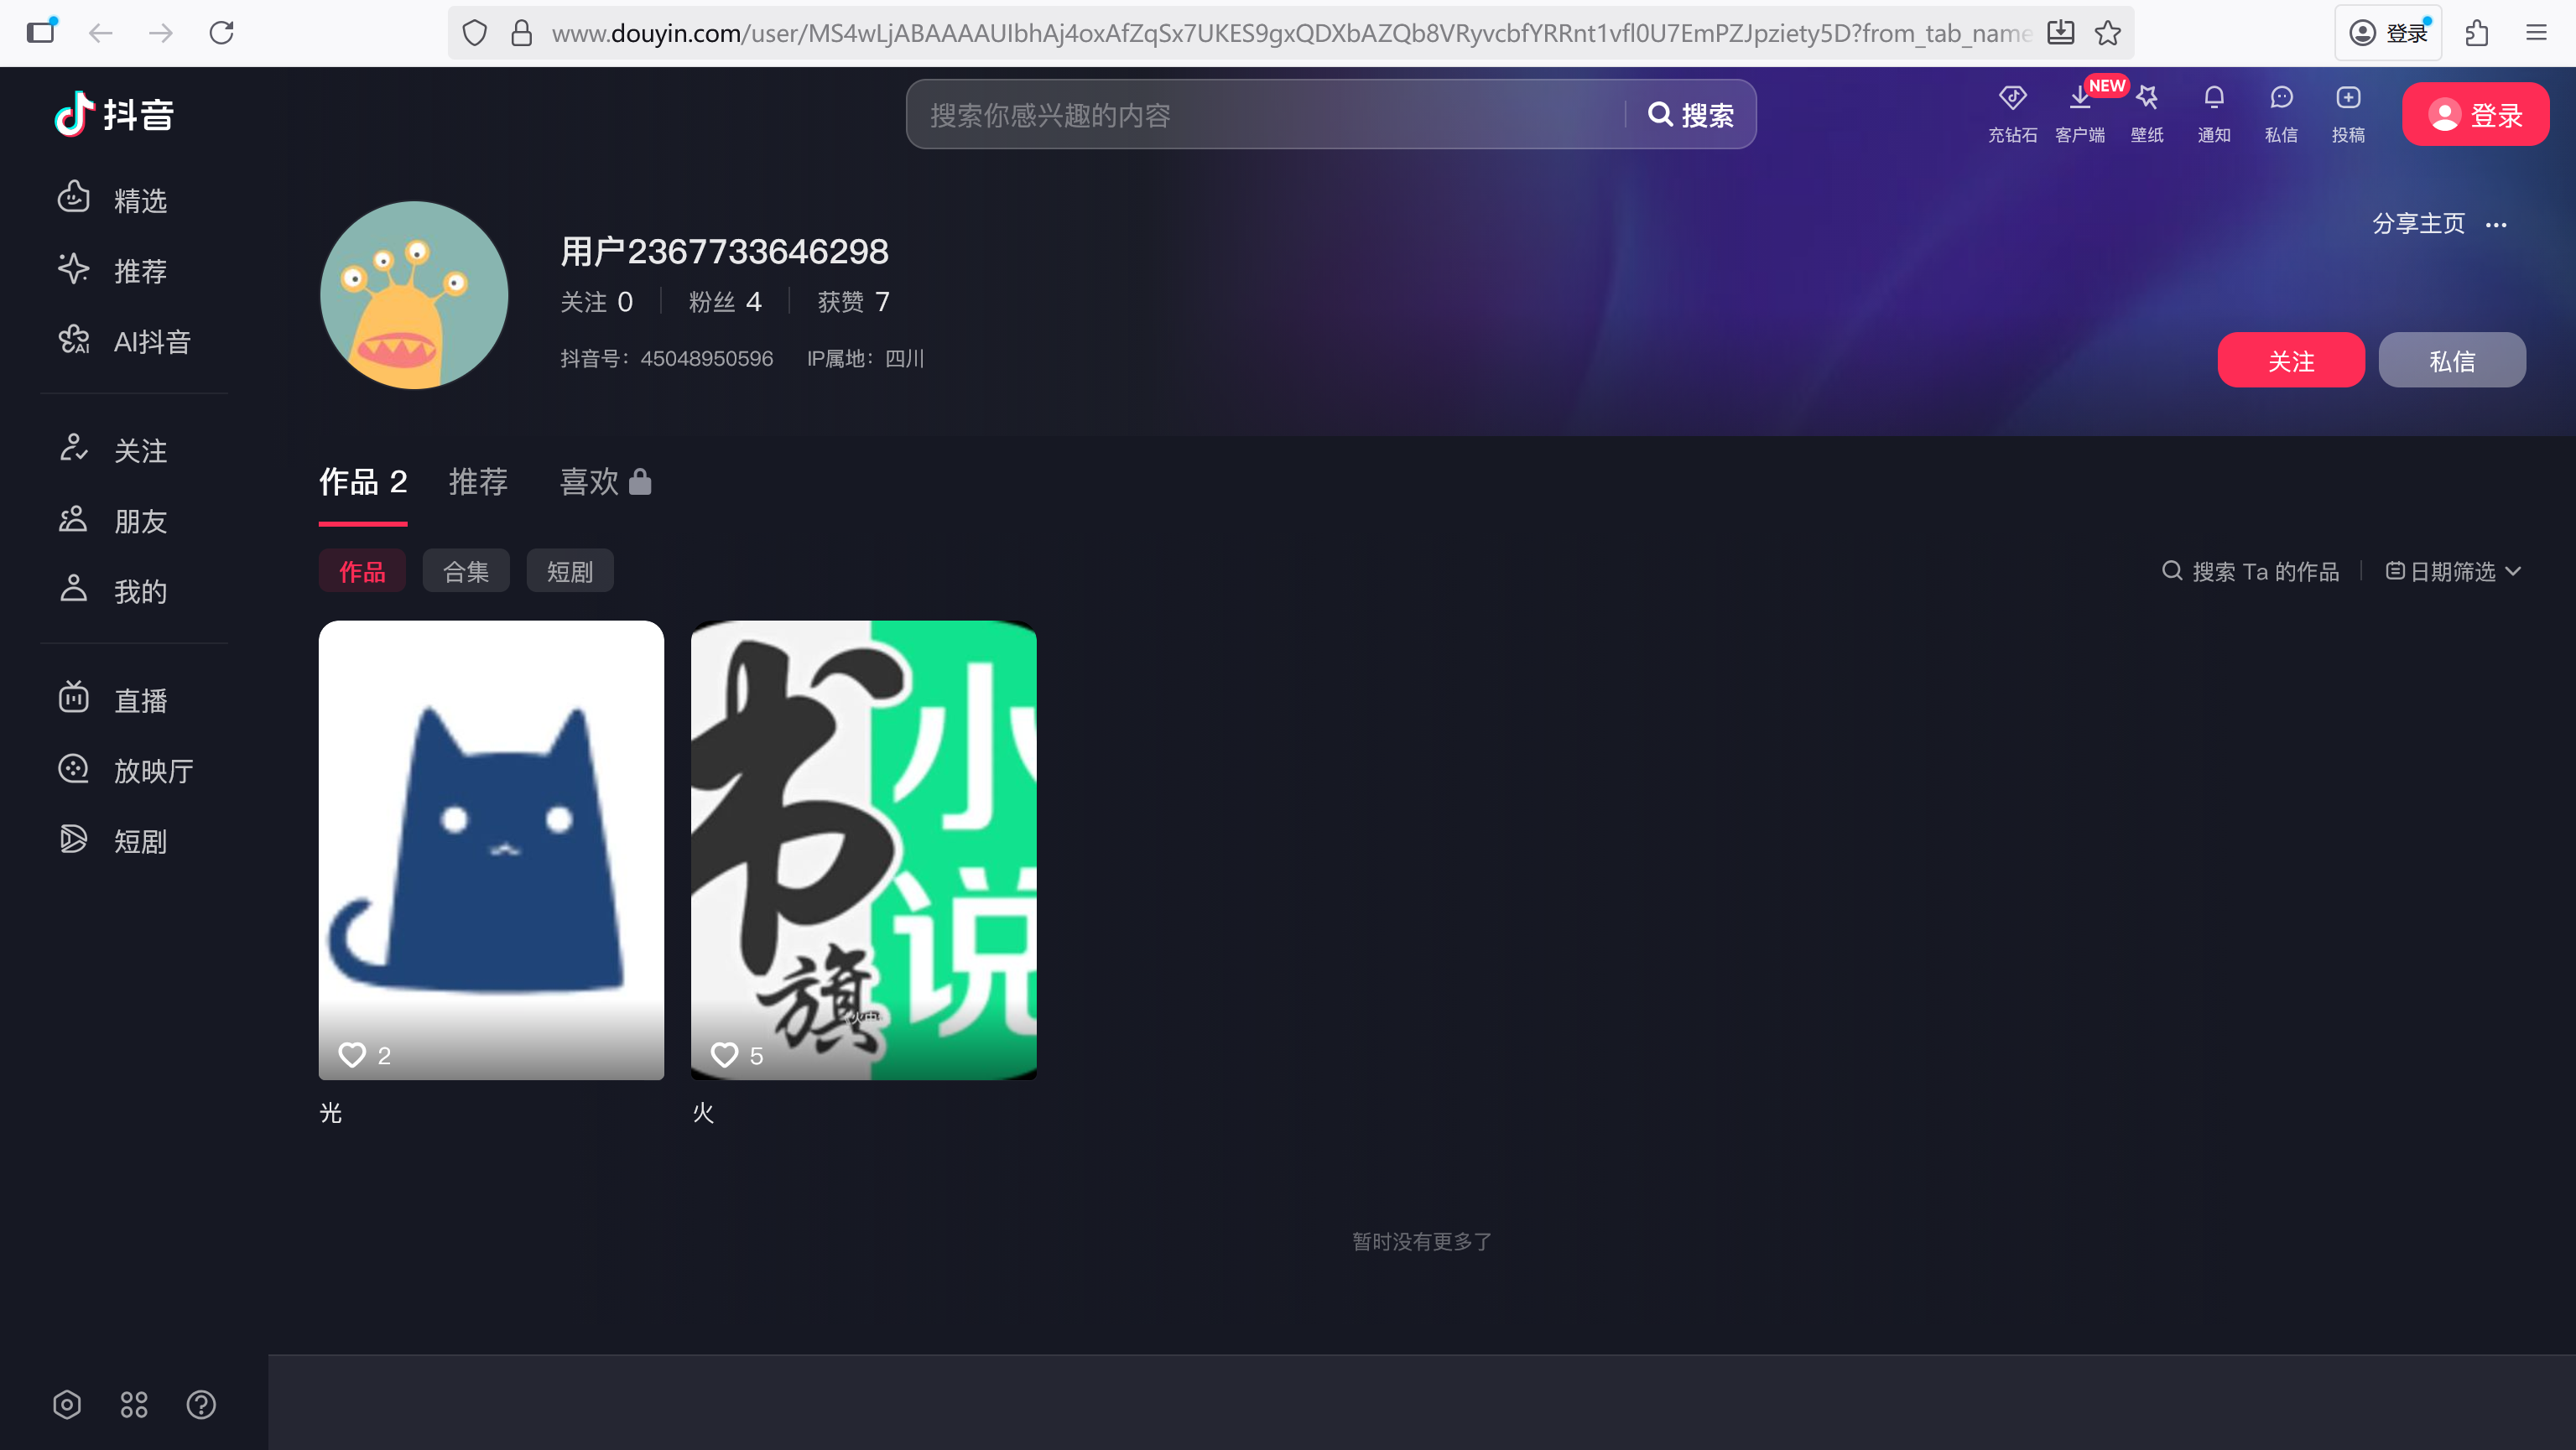Image resolution: width=2576 pixels, height=1450 pixels.
Task: Select the 合集 filter chip
Action: pos(466,571)
